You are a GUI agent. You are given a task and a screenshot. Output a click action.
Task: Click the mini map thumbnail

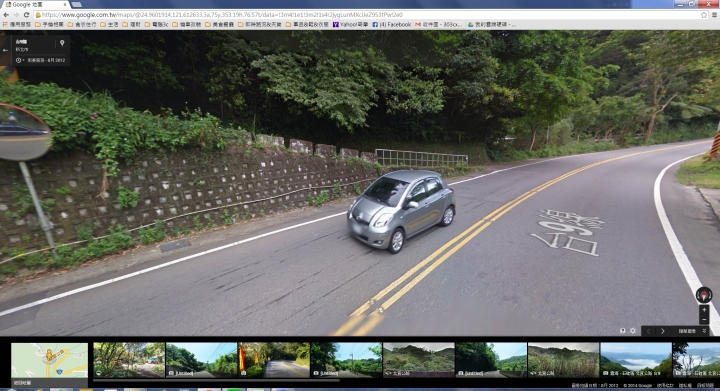coord(50,360)
